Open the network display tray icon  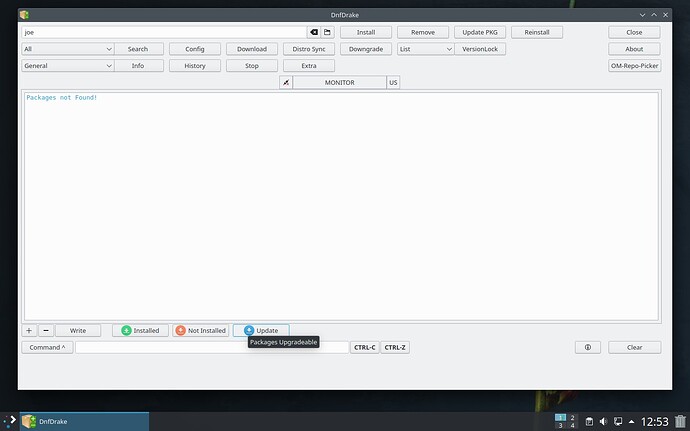coord(618,421)
